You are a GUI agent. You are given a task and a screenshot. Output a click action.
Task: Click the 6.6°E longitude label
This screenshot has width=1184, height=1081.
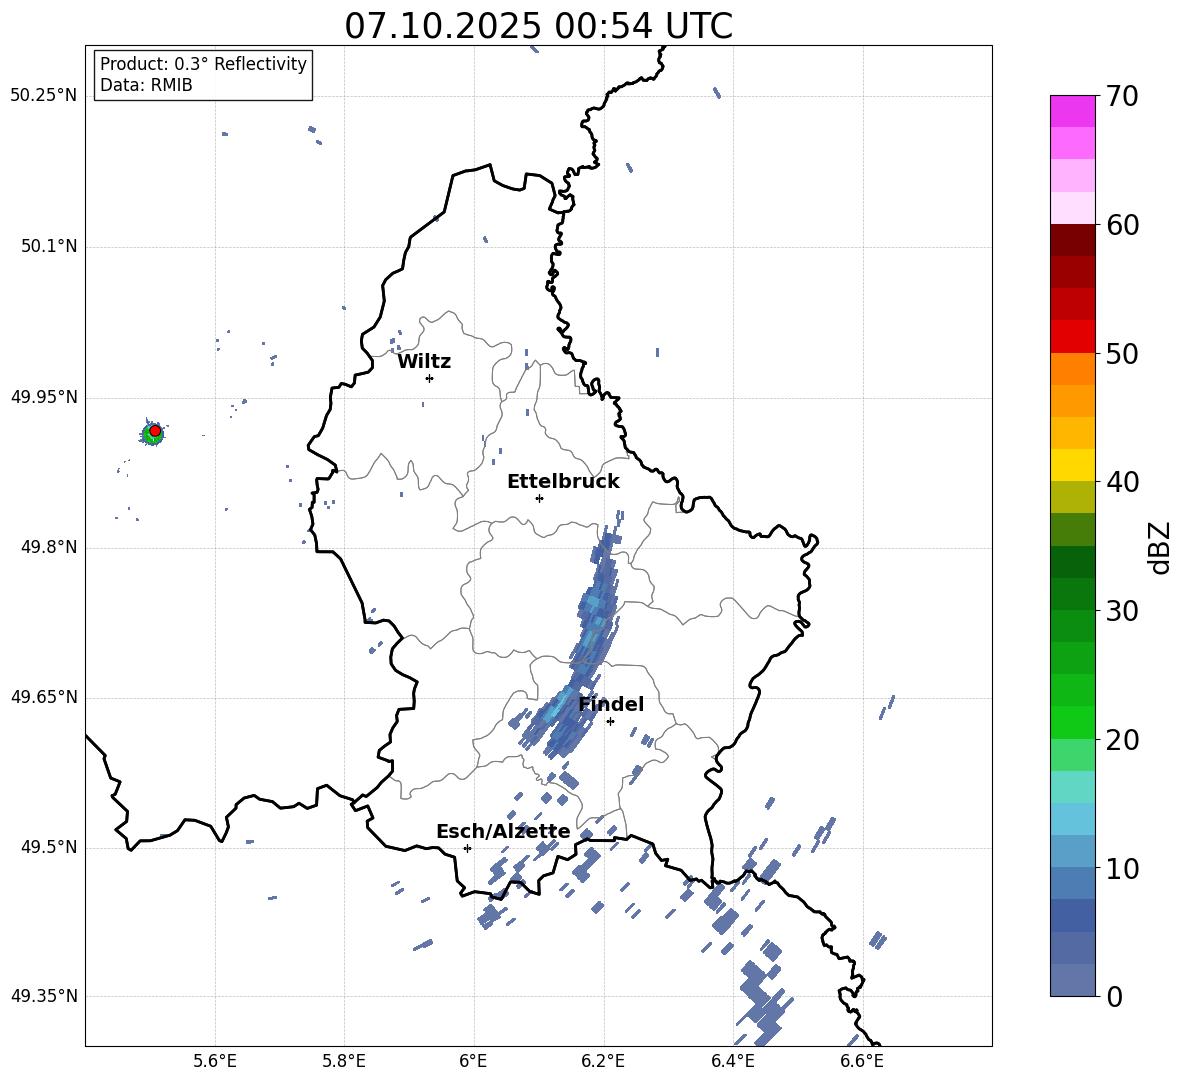point(862,1061)
